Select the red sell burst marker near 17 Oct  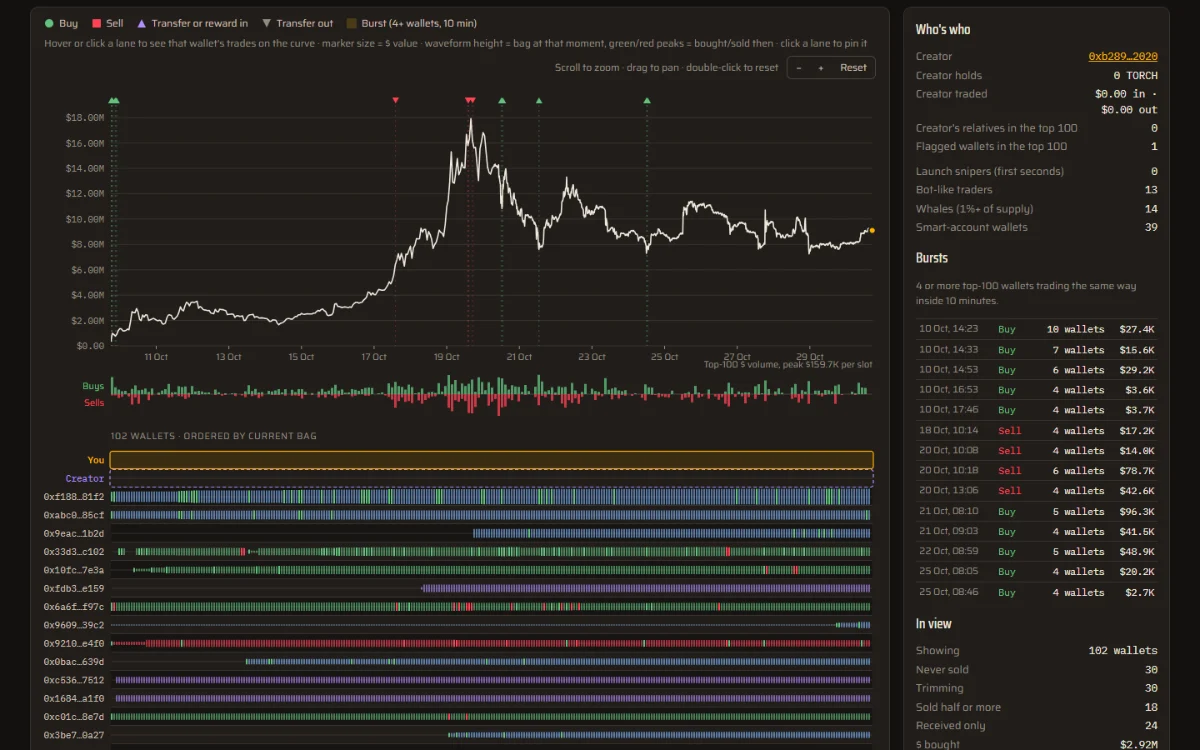click(395, 100)
